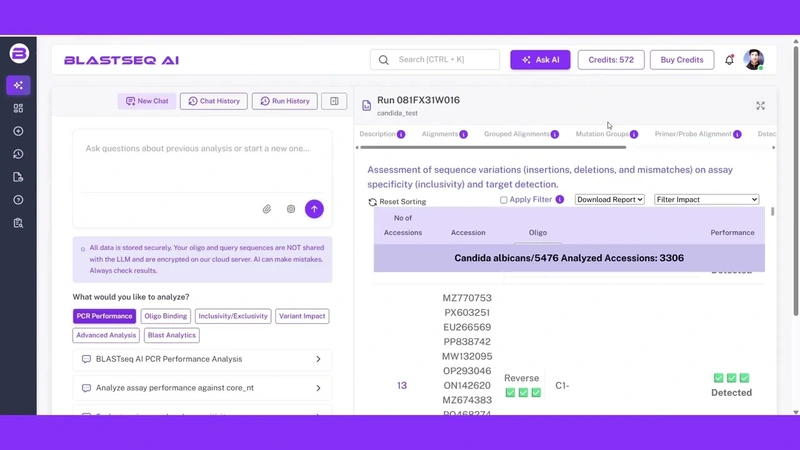Viewport: 800px width, 450px height.
Task: Click the search magnifier icon
Action: click(384, 60)
